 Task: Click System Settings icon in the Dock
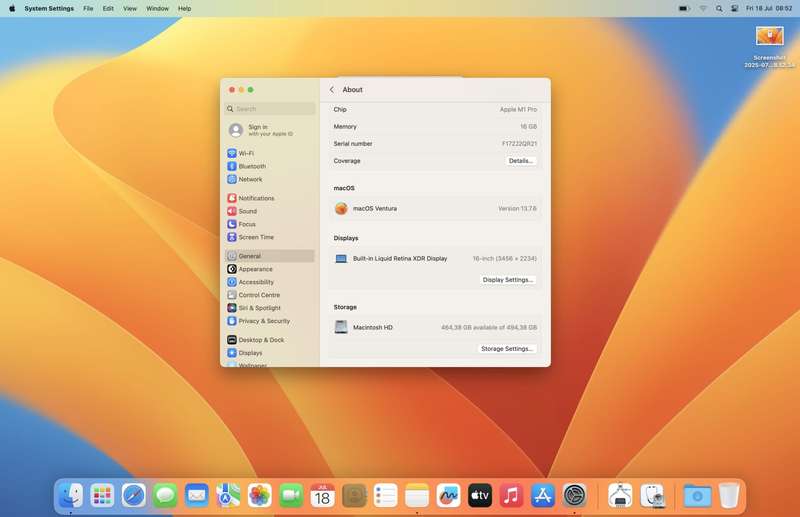(x=574, y=495)
